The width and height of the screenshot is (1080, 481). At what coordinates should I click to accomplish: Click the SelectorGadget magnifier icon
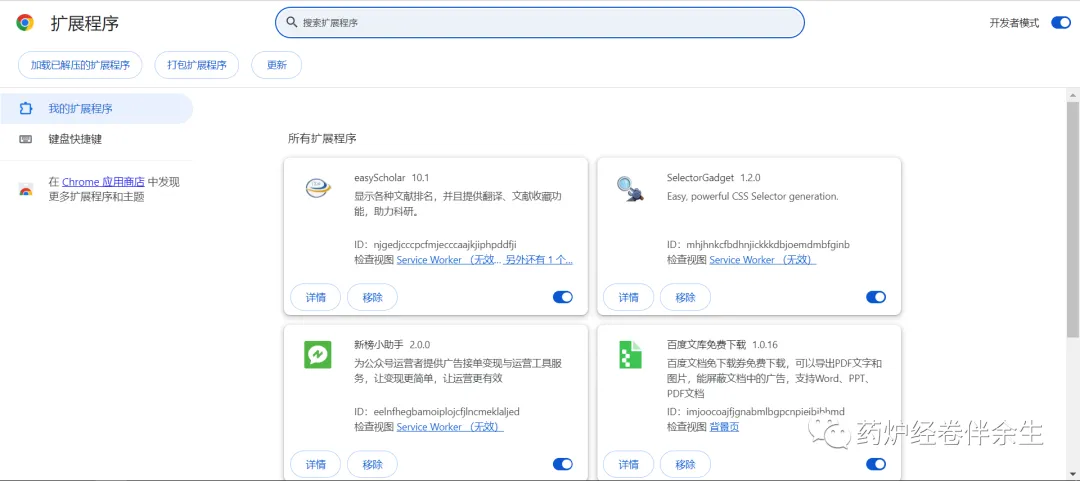(x=630, y=188)
